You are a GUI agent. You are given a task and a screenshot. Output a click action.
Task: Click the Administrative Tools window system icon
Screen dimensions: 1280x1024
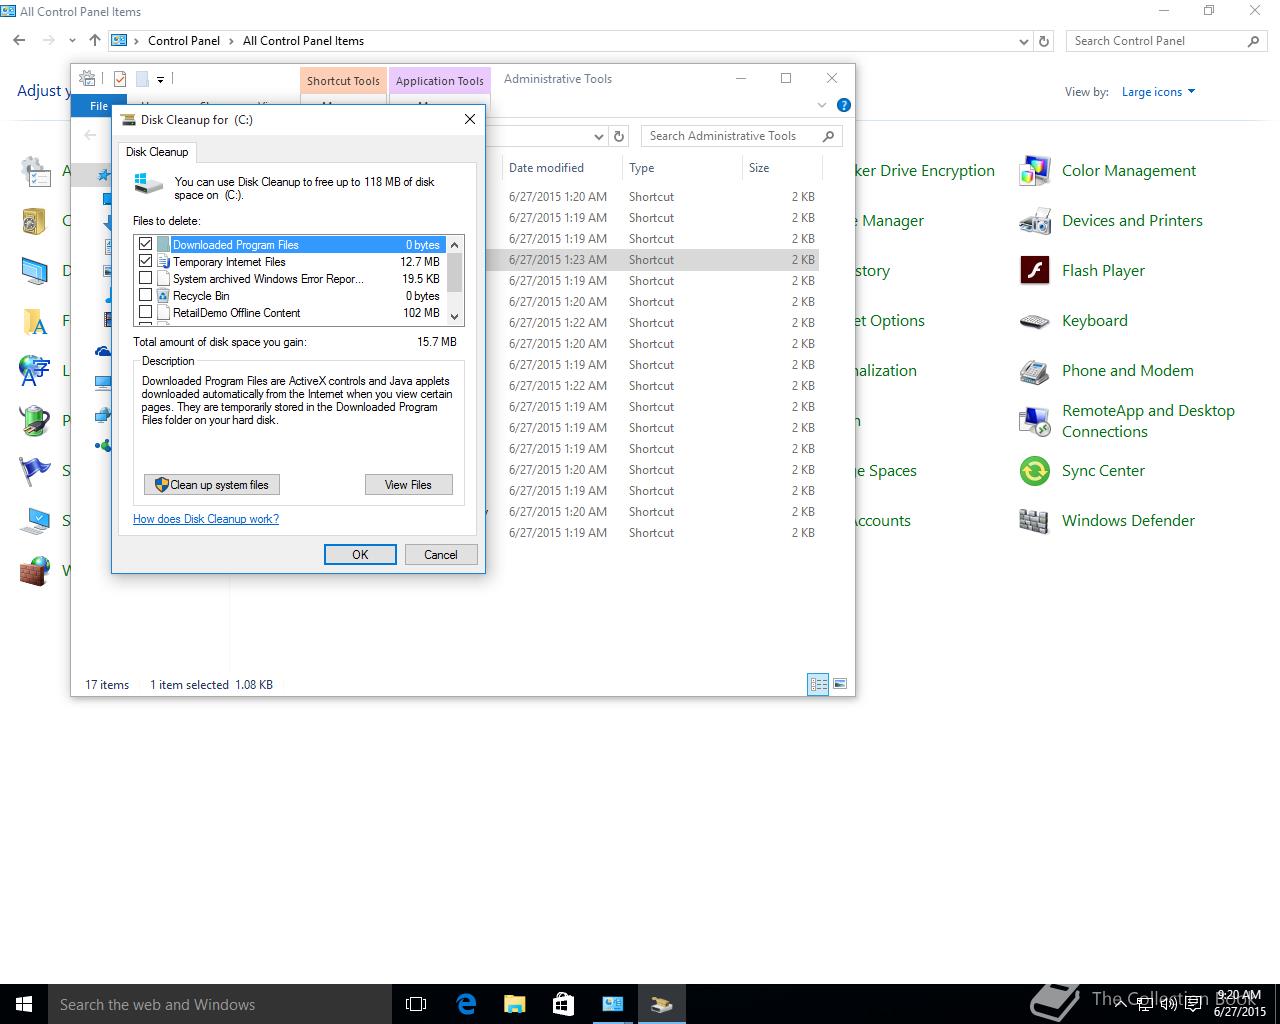(88, 78)
